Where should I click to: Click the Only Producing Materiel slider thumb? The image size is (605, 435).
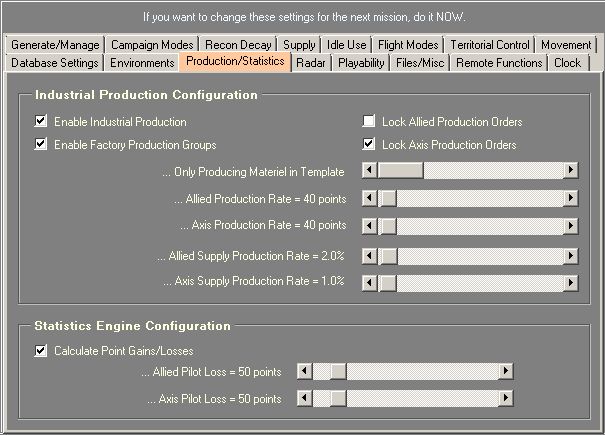point(400,171)
